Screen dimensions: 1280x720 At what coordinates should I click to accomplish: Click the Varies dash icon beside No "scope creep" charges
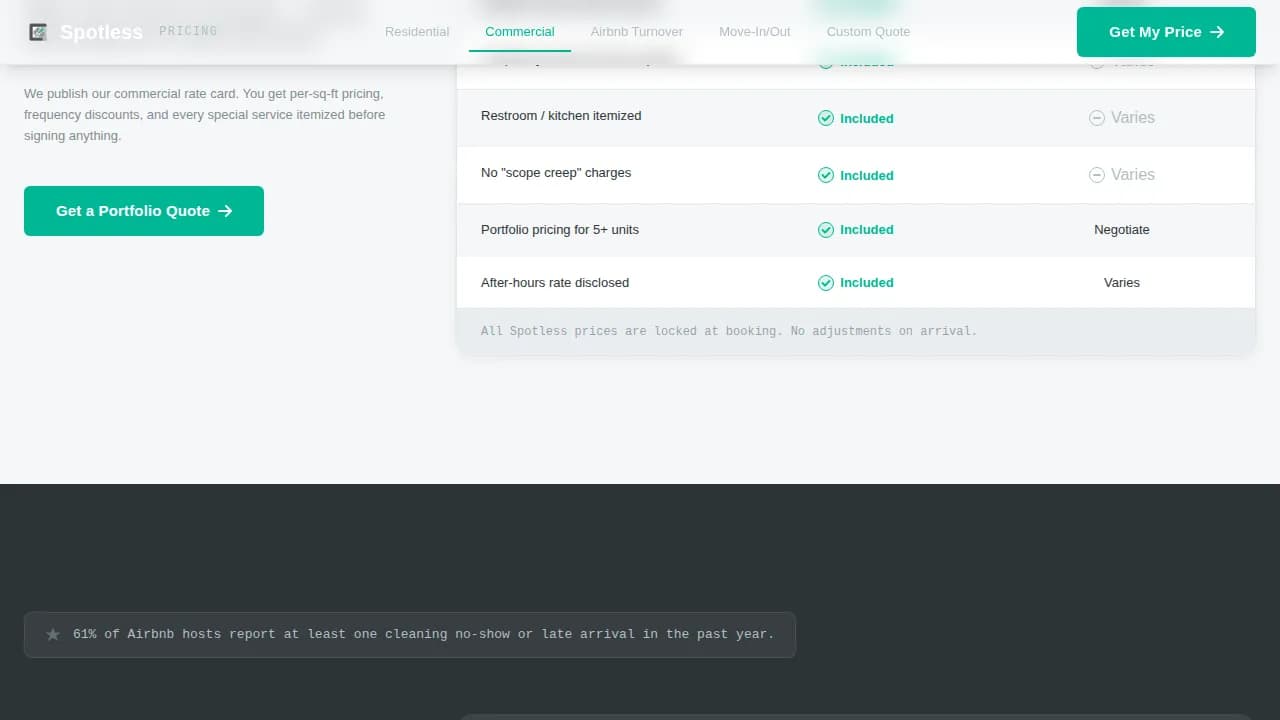click(x=1096, y=174)
